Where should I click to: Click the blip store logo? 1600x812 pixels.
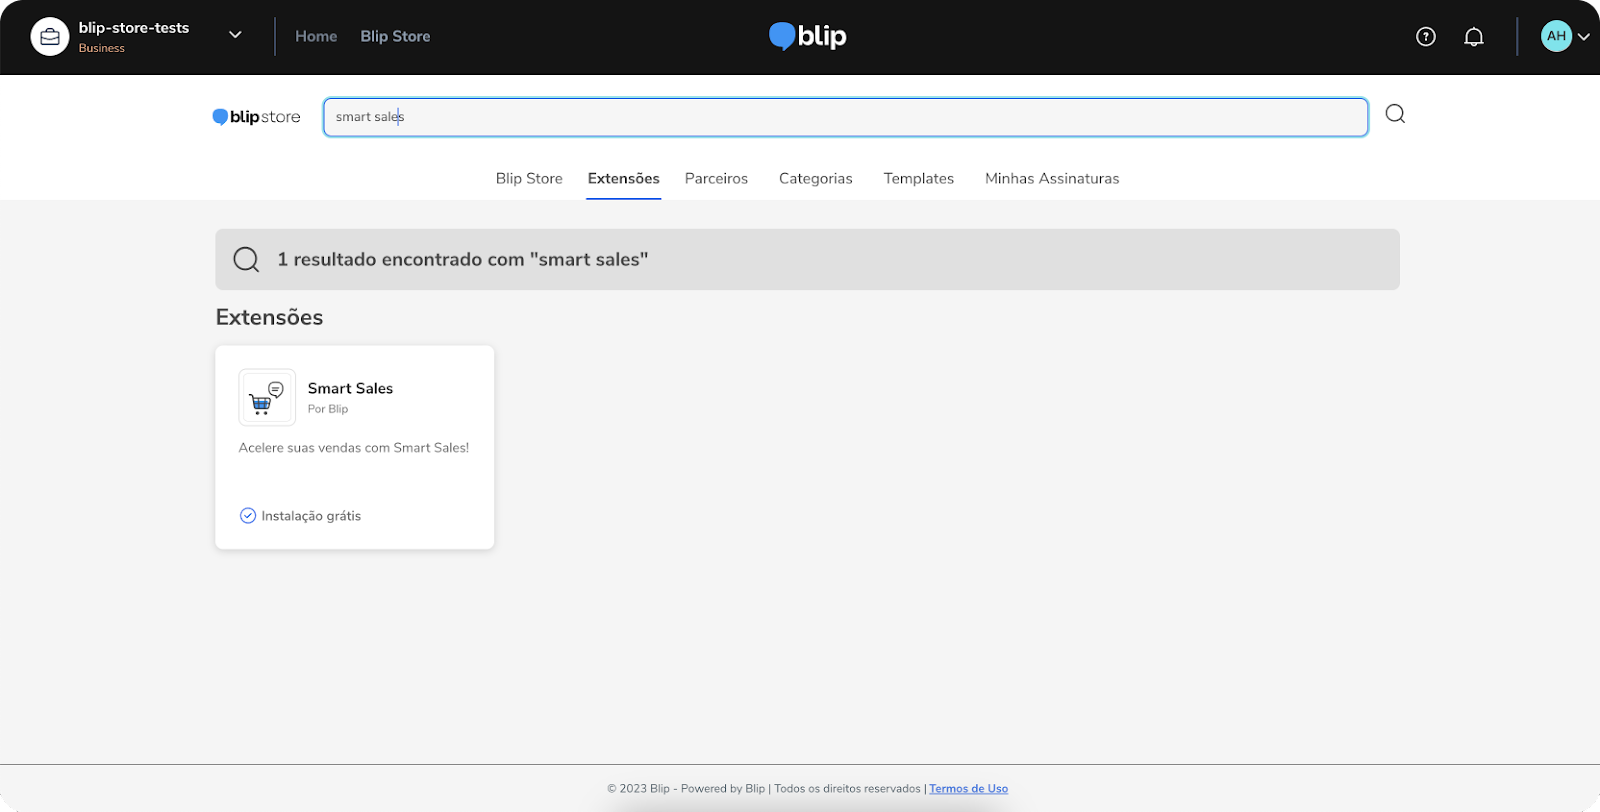257,117
